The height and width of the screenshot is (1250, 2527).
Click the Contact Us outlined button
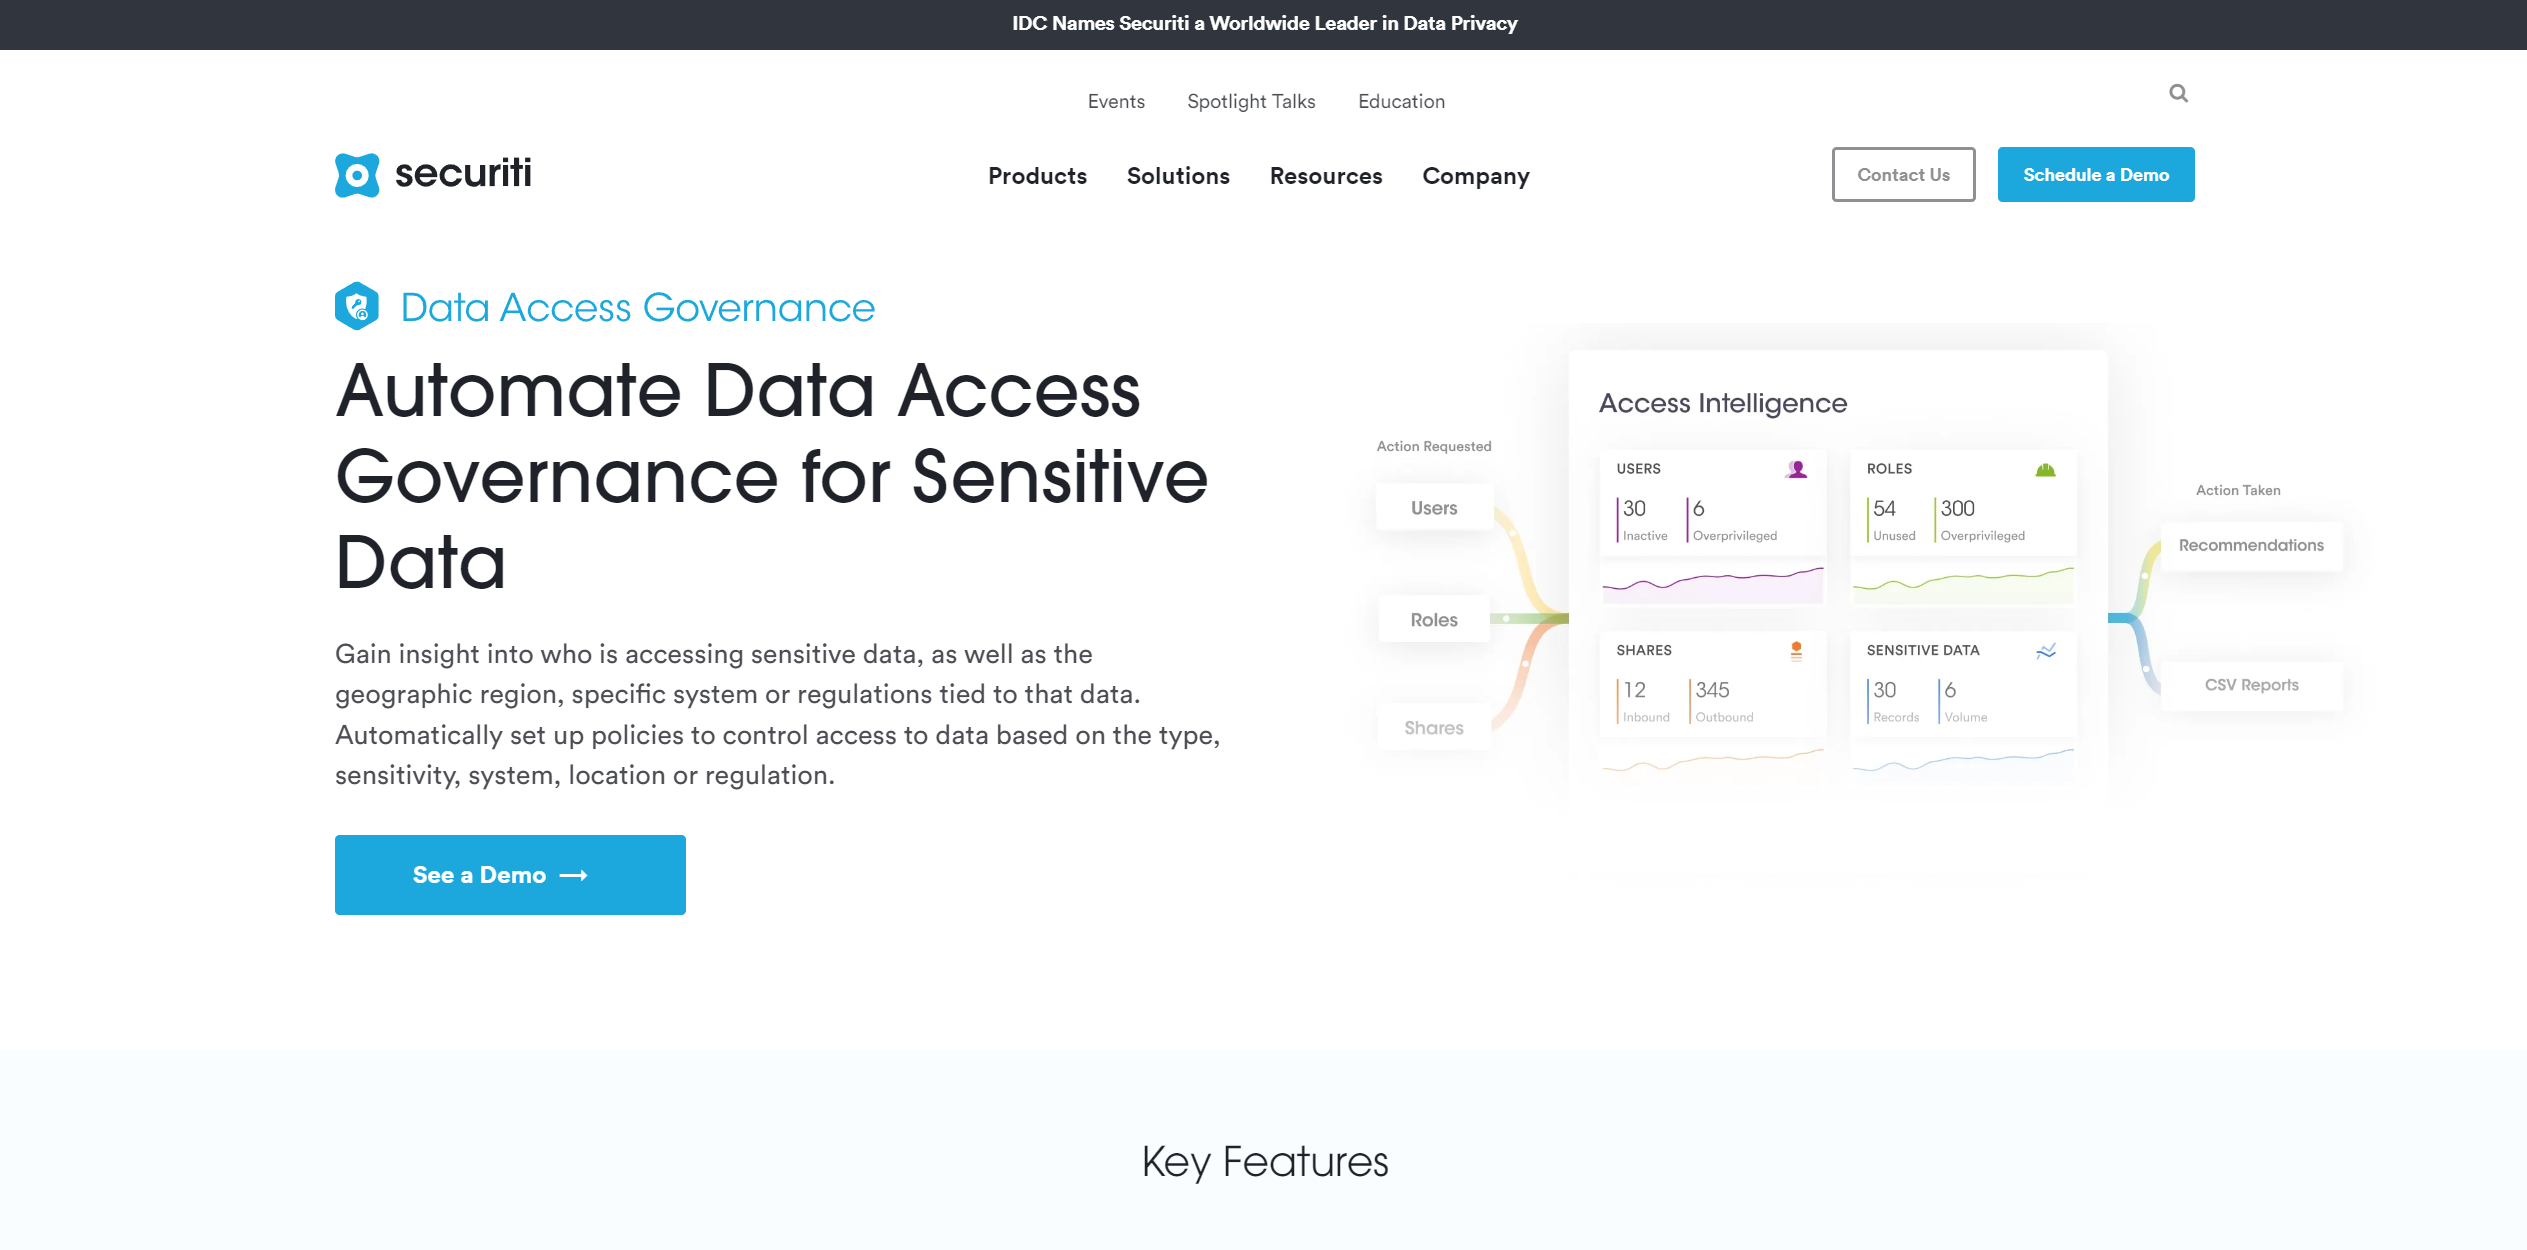tap(1902, 174)
